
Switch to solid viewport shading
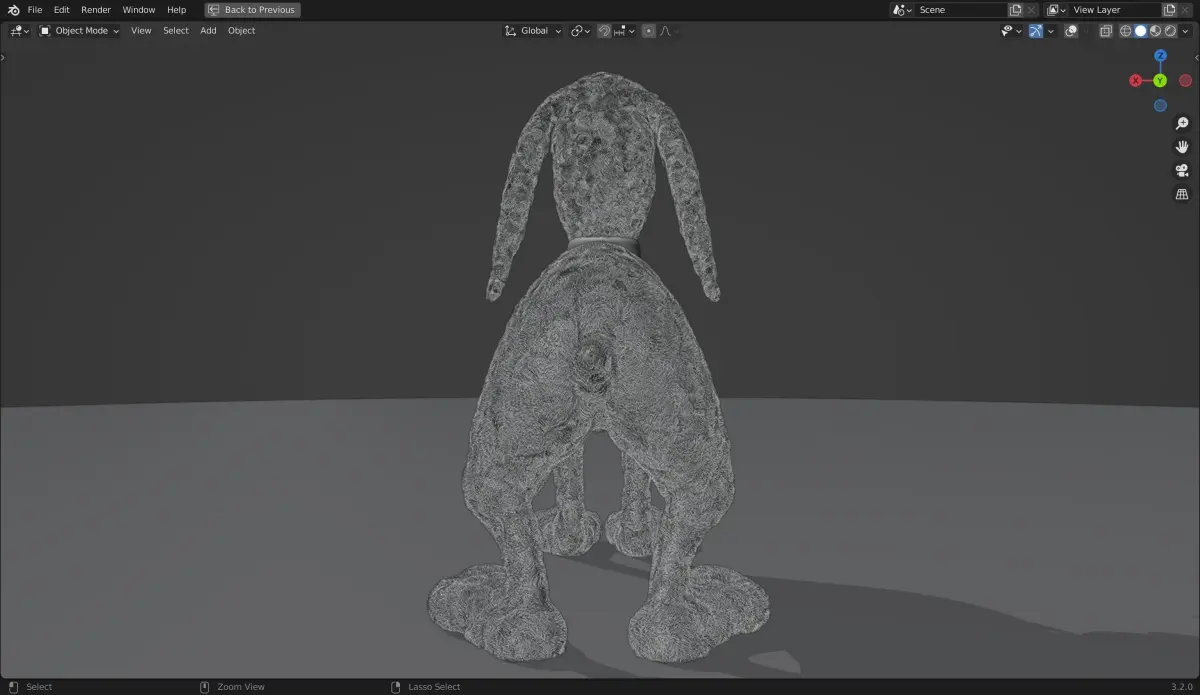click(1141, 31)
